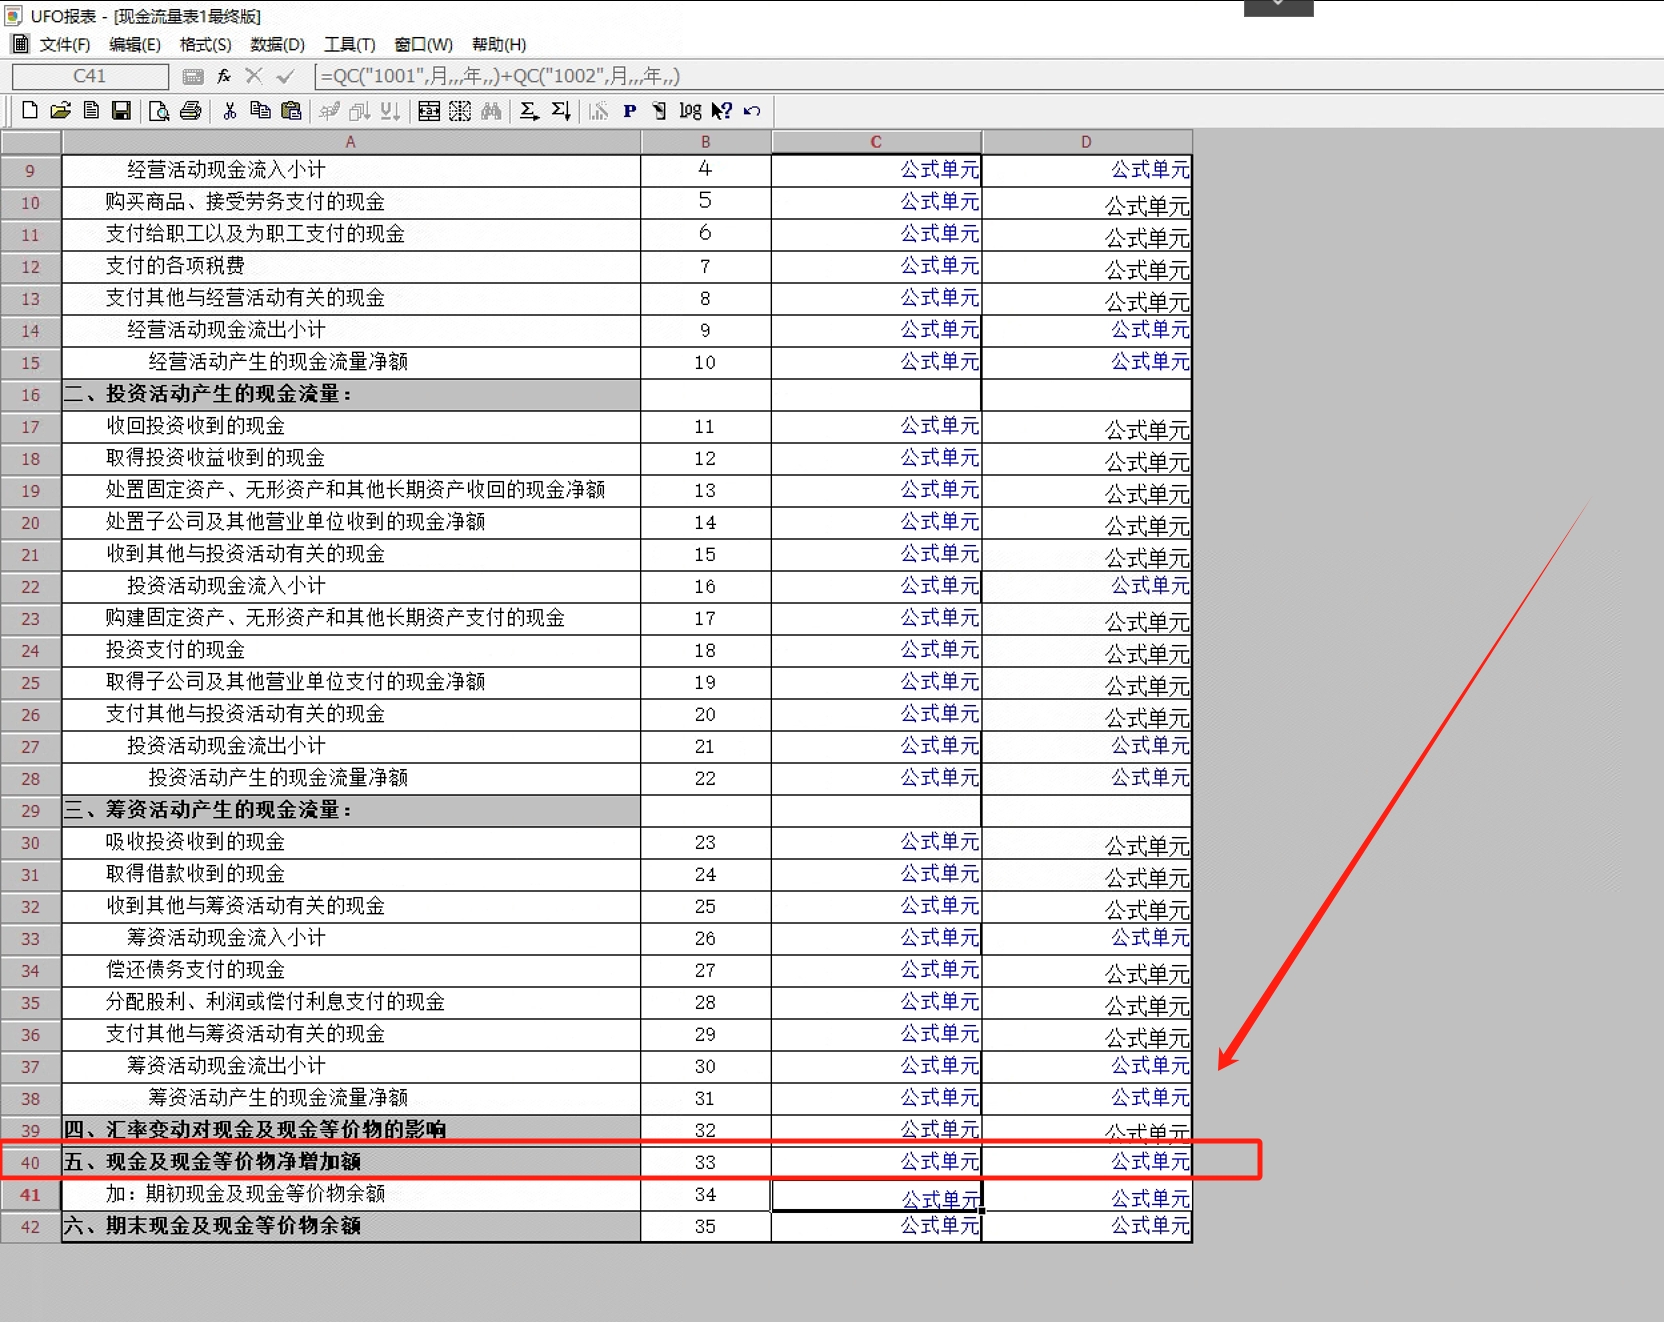Click cell '六、期末现金及现金等价物余额'
This screenshot has height=1322, width=1664.
(x=351, y=1226)
